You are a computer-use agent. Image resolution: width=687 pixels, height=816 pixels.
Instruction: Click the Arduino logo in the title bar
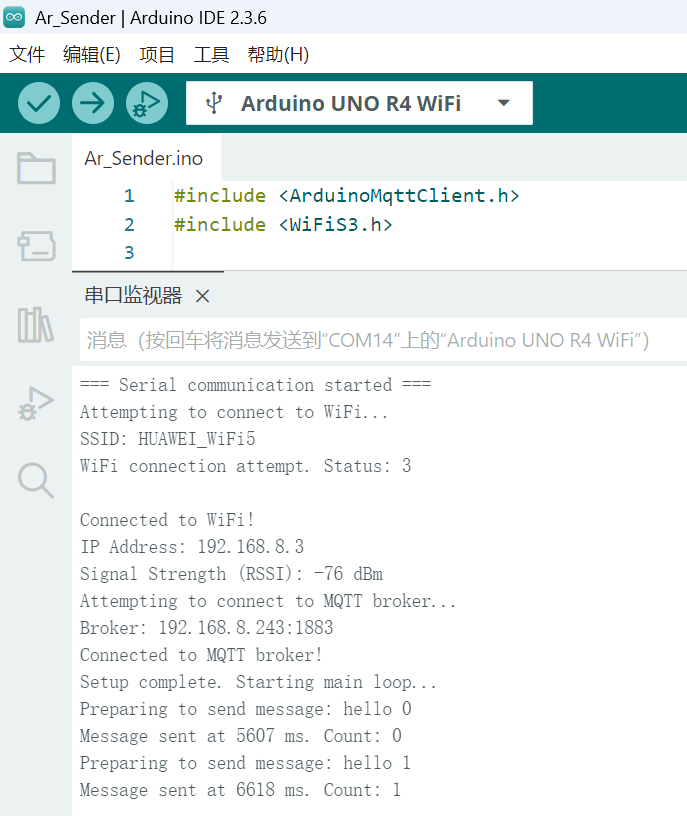[14, 17]
